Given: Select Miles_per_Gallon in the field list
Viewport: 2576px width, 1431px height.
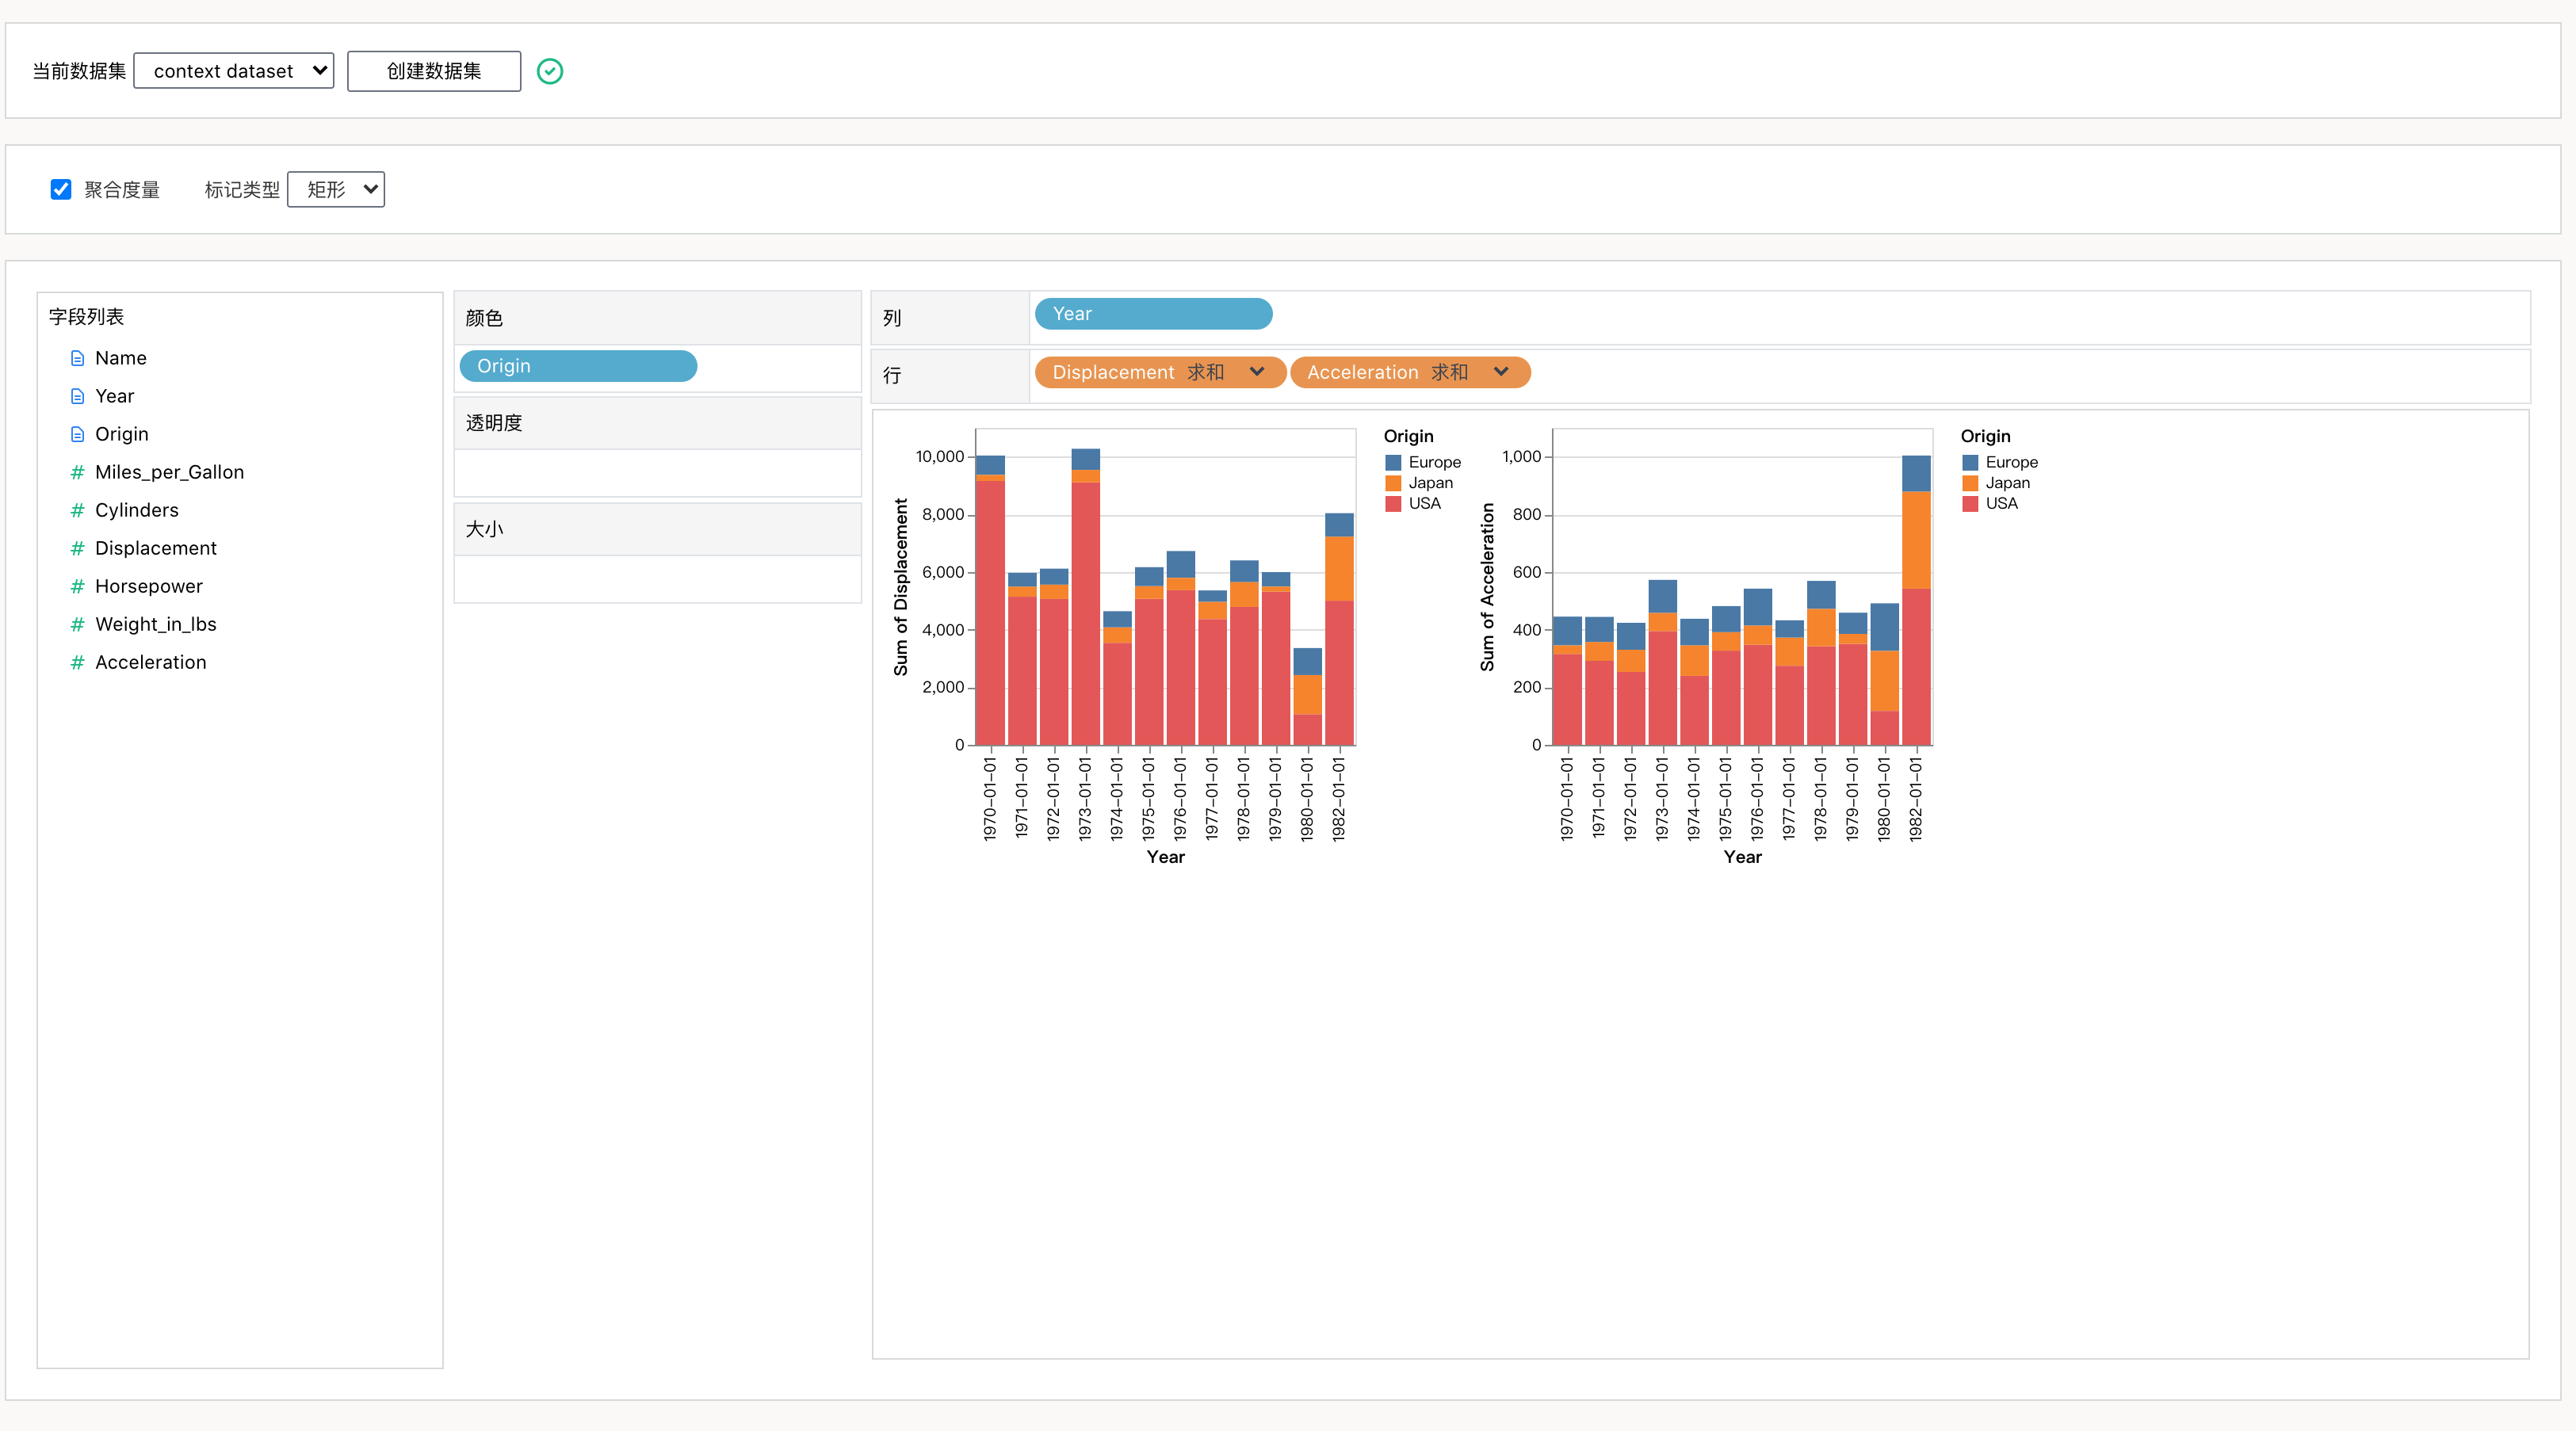Looking at the screenshot, I should (170, 472).
